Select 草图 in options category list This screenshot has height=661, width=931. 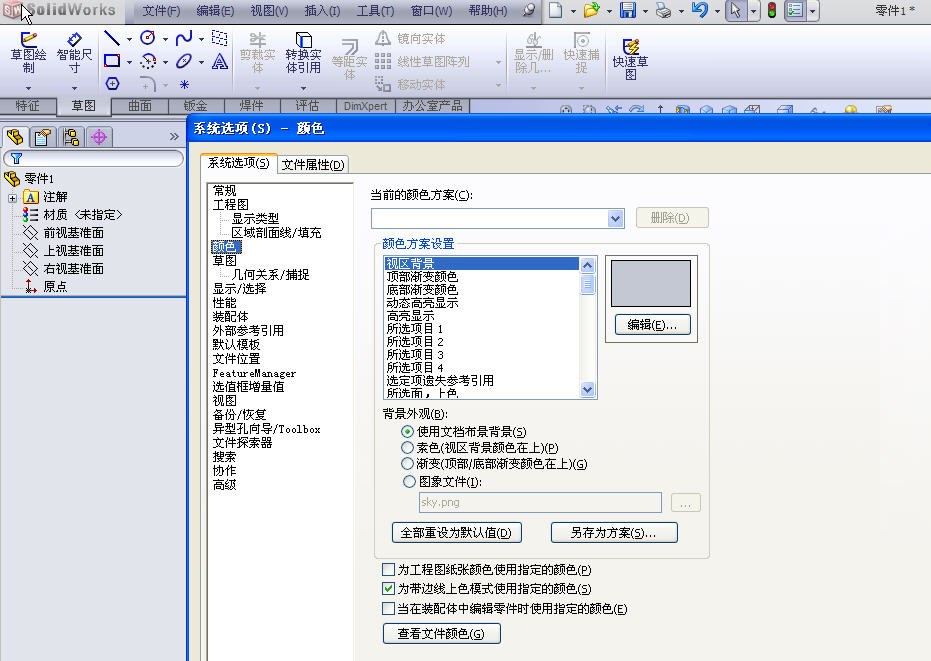pyautogui.click(x=224, y=261)
